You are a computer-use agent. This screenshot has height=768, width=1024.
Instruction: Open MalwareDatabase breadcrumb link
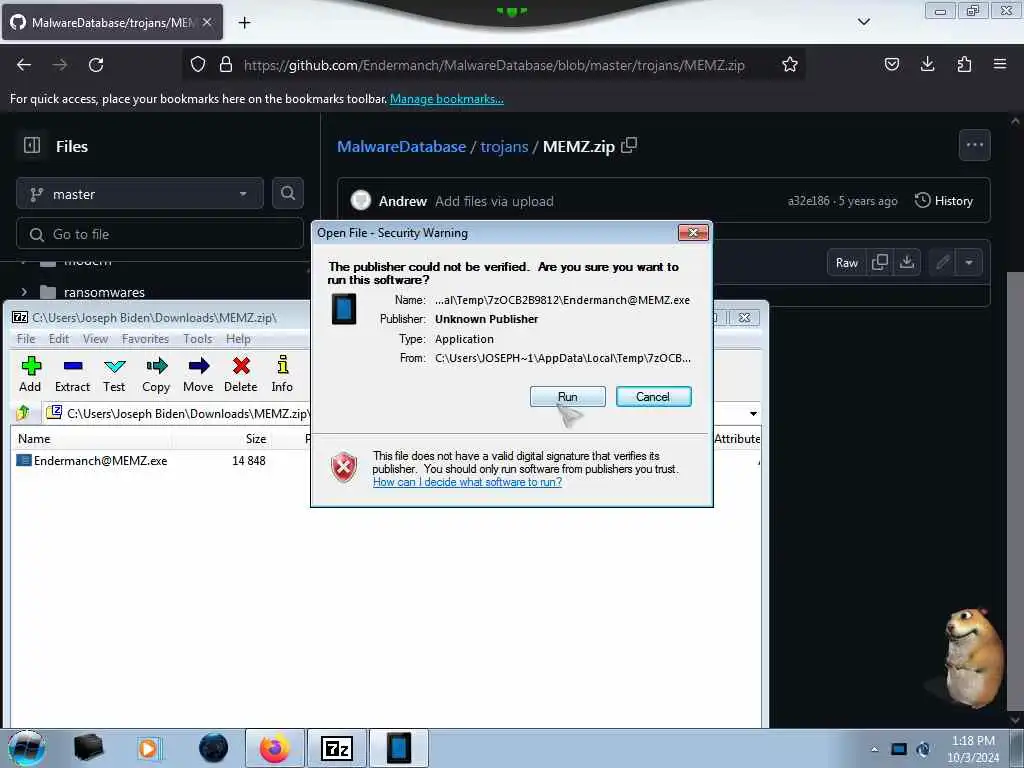click(402, 146)
